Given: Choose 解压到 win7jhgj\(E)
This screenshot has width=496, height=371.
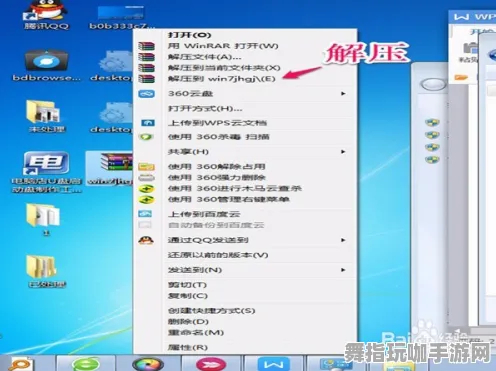Looking at the screenshot, I should click(x=222, y=79).
